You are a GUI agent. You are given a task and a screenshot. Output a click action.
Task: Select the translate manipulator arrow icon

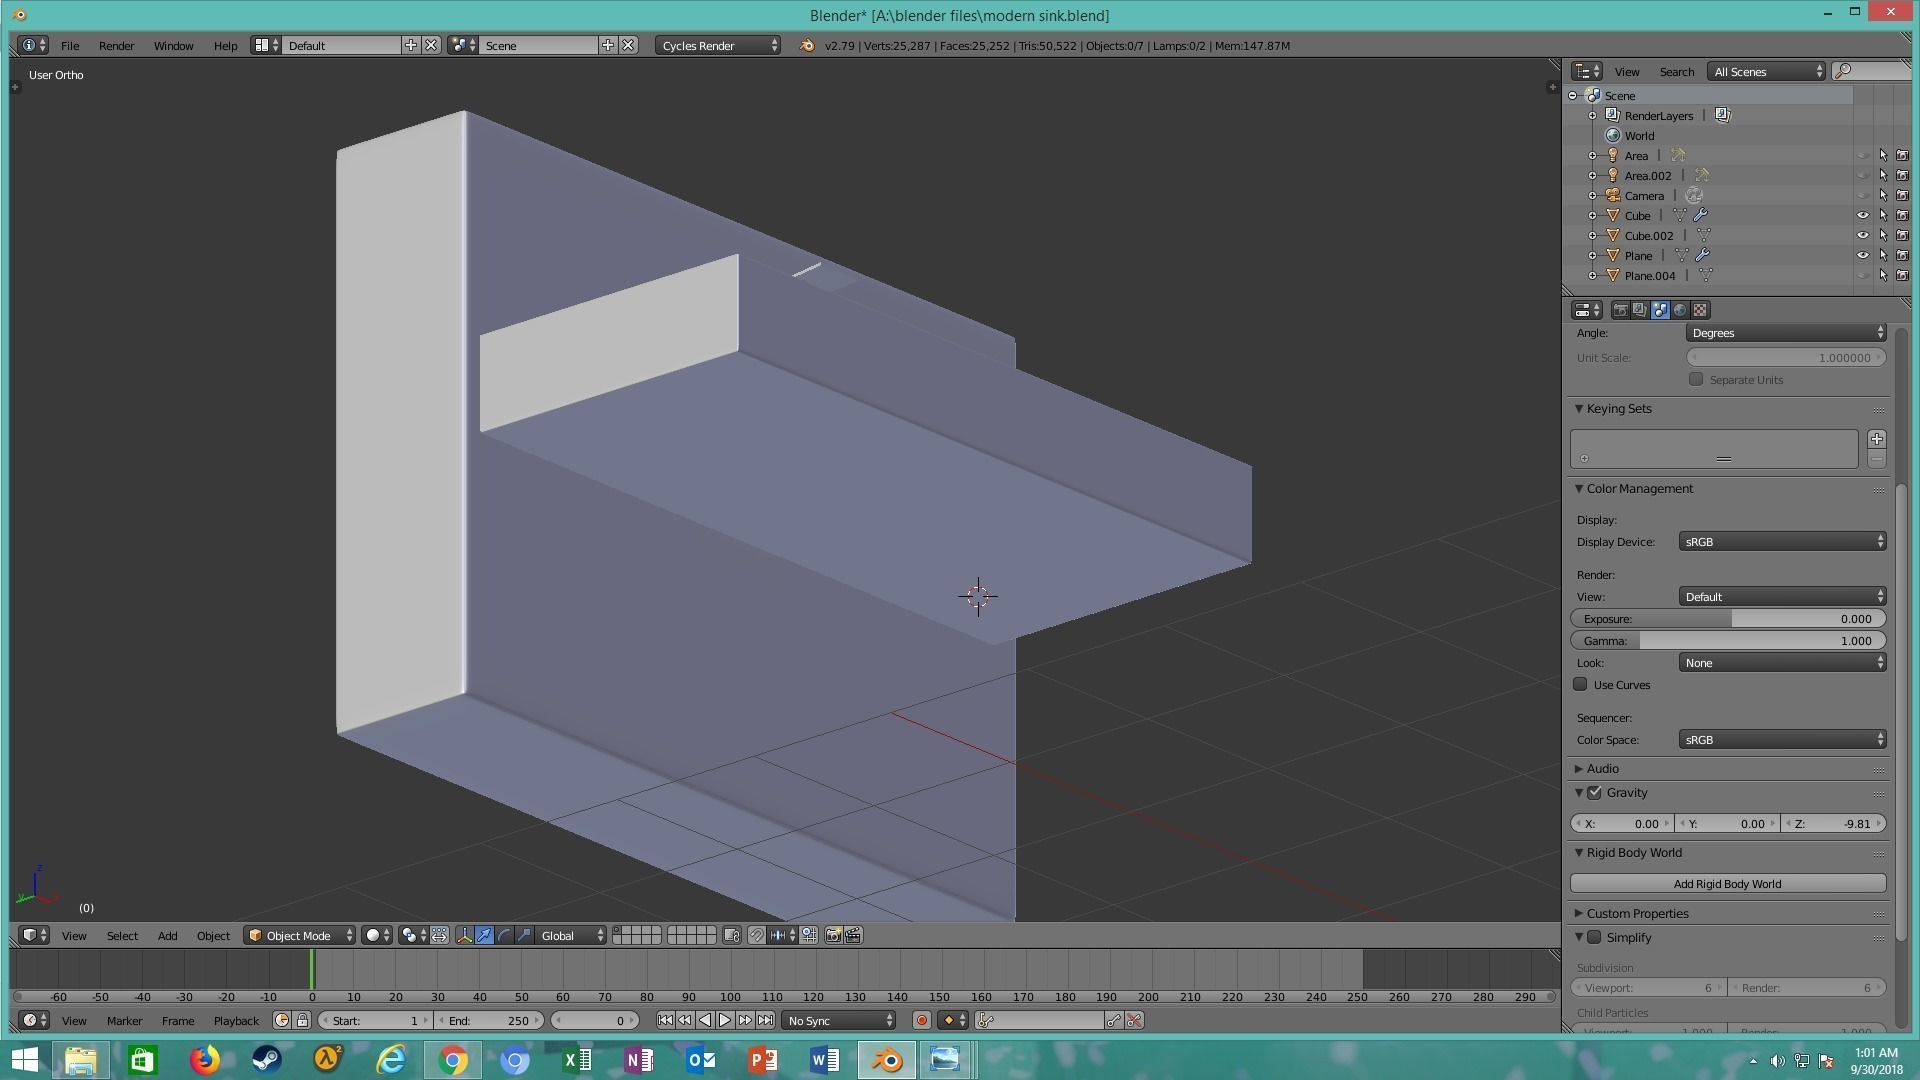coord(484,935)
